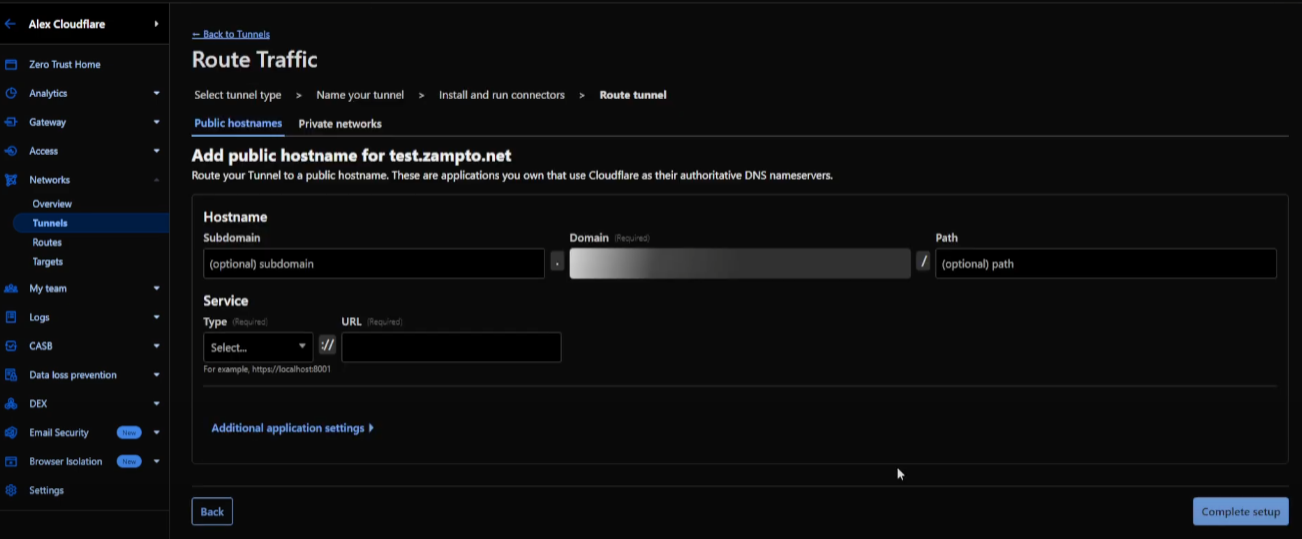
Task: Go to Zero Trust Home
Action: pyautogui.click(x=64, y=64)
